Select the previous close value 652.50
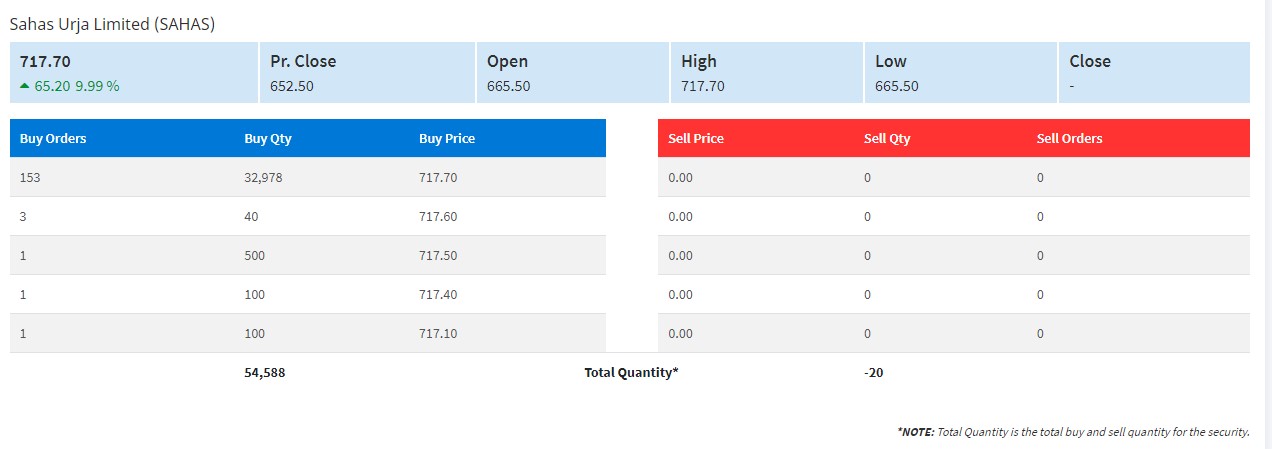This screenshot has width=1272, height=449. pyautogui.click(x=292, y=86)
